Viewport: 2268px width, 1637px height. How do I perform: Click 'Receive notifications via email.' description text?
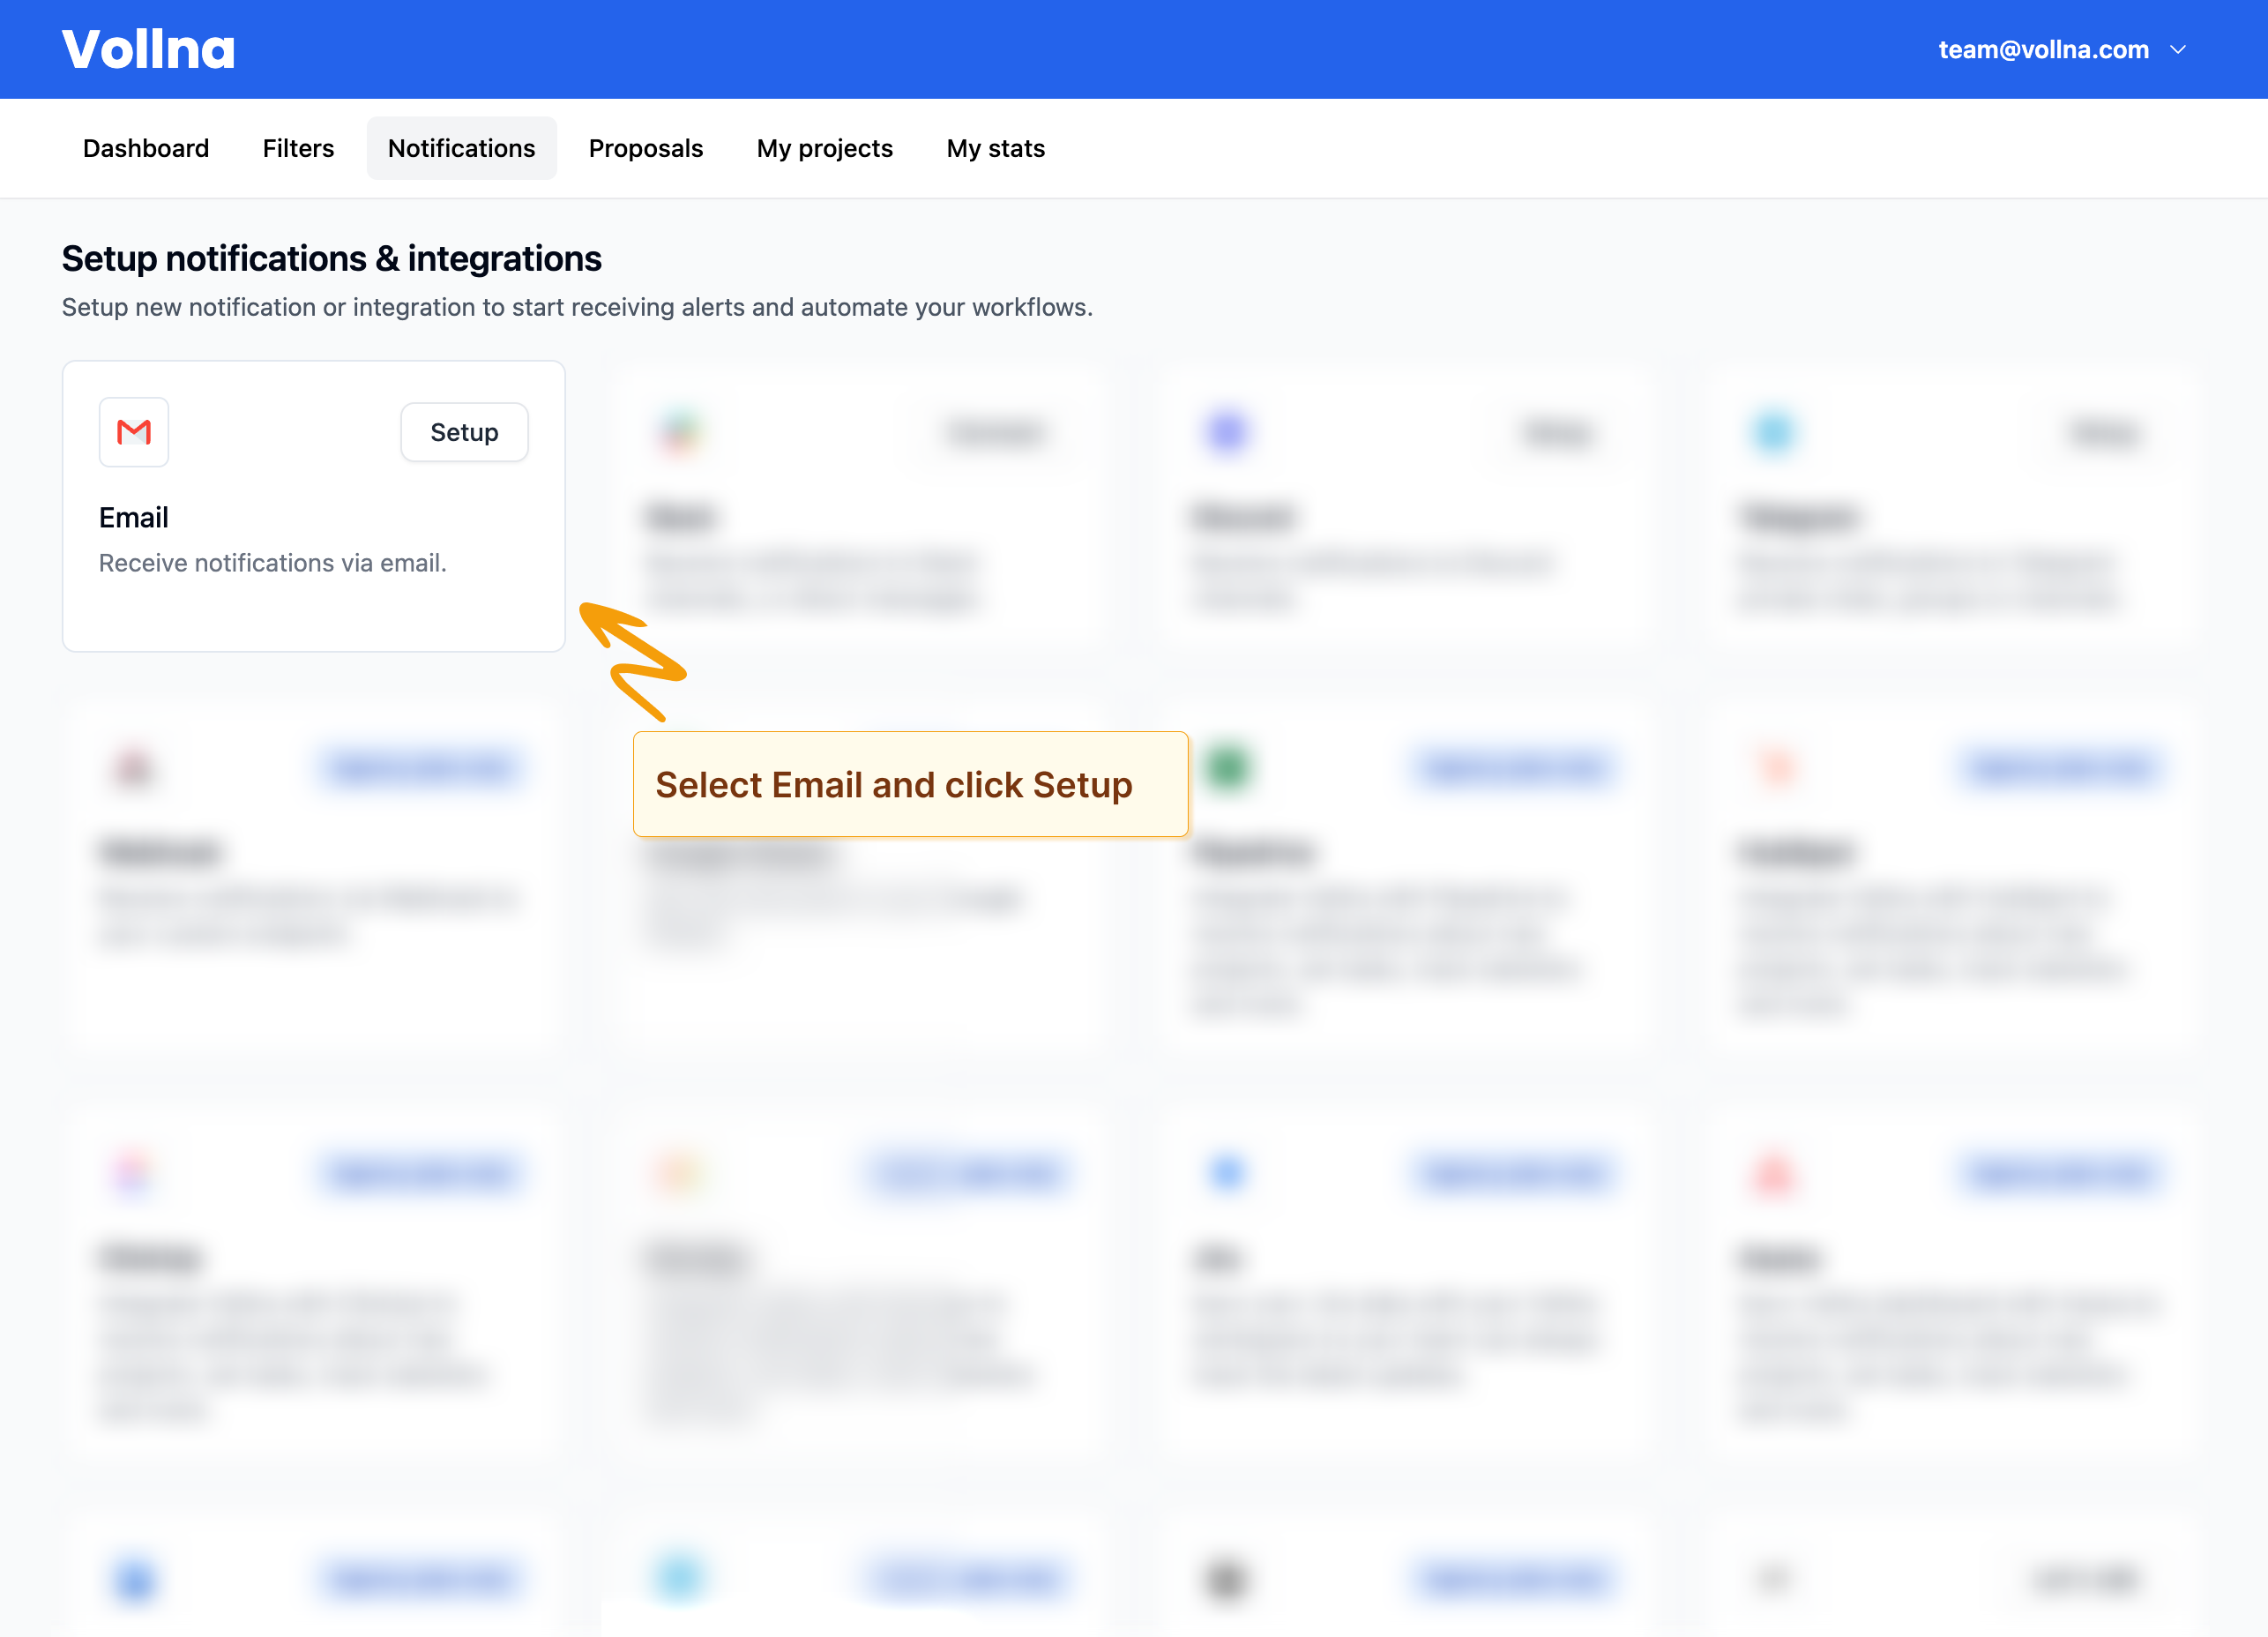(x=272, y=563)
